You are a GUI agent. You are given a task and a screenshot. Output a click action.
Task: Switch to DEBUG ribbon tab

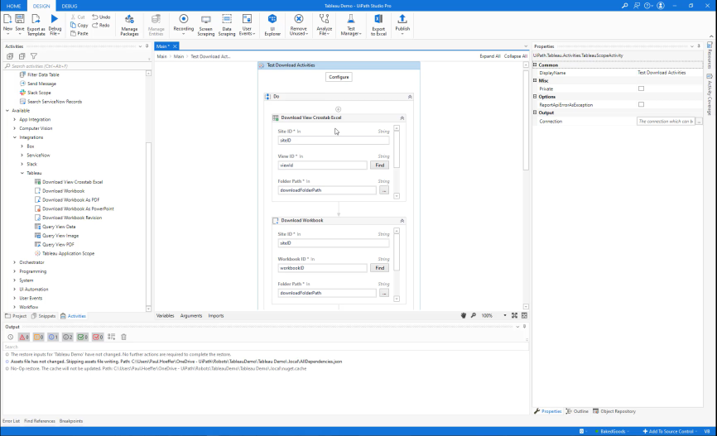pos(70,6)
